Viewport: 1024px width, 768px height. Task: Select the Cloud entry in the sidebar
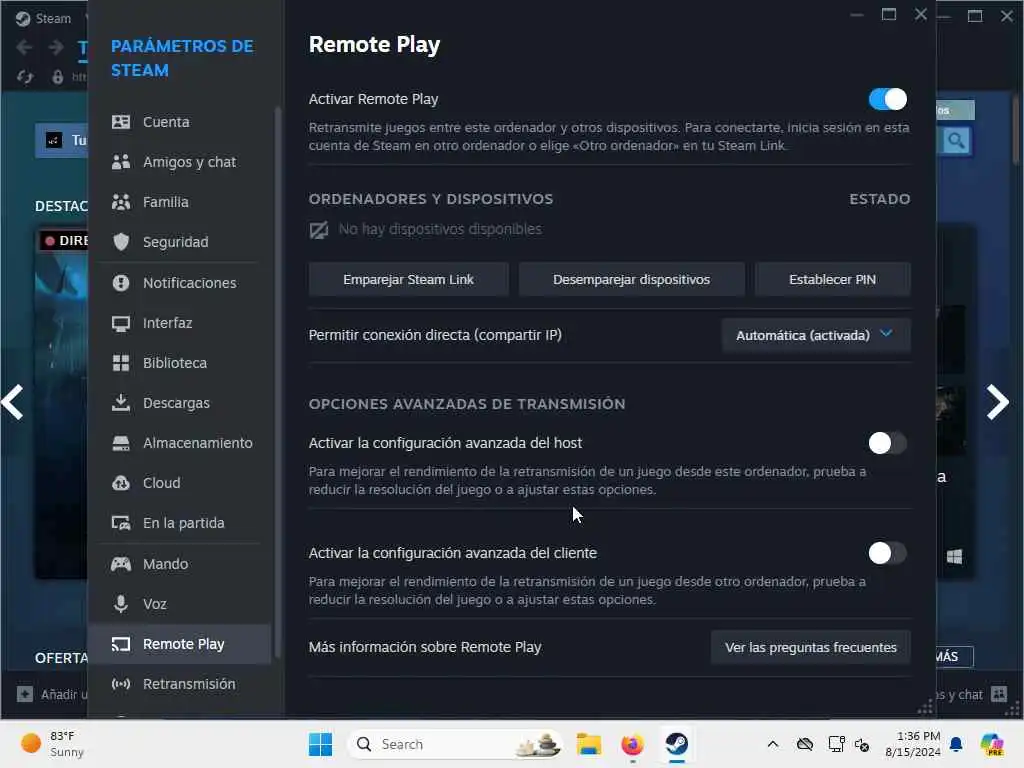(180, 483)
